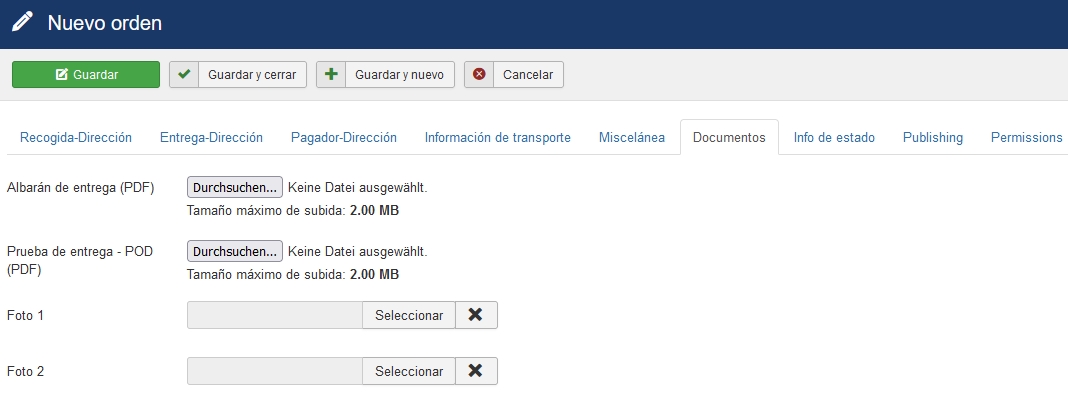Viewport: 1068px width, 398px height.
Task: Click Seleccionar button for Foto 2
Action: [x=409, y=371]
